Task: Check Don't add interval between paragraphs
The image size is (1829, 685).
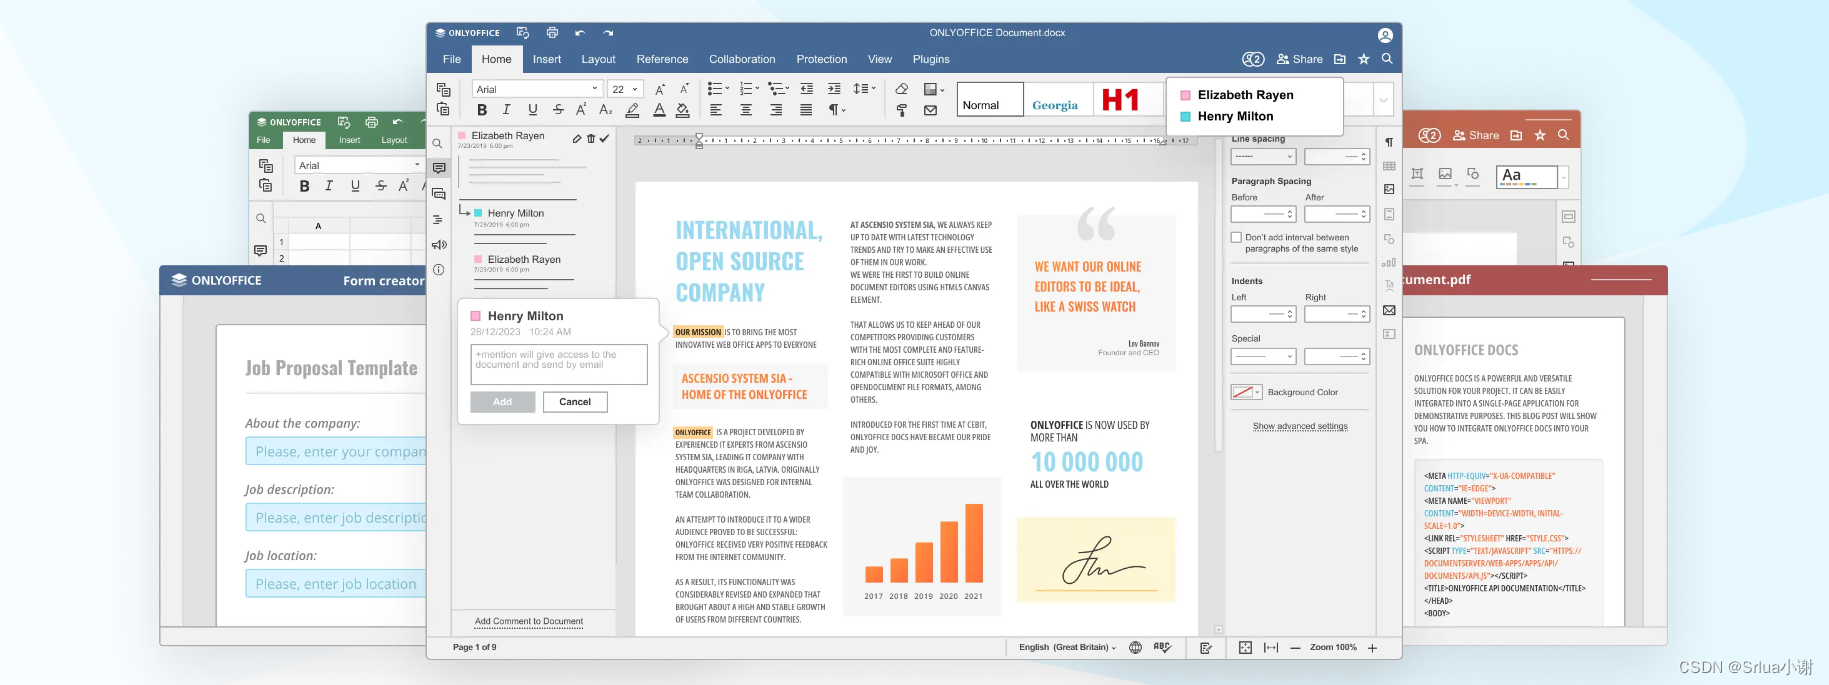Action: (1236, 238)
